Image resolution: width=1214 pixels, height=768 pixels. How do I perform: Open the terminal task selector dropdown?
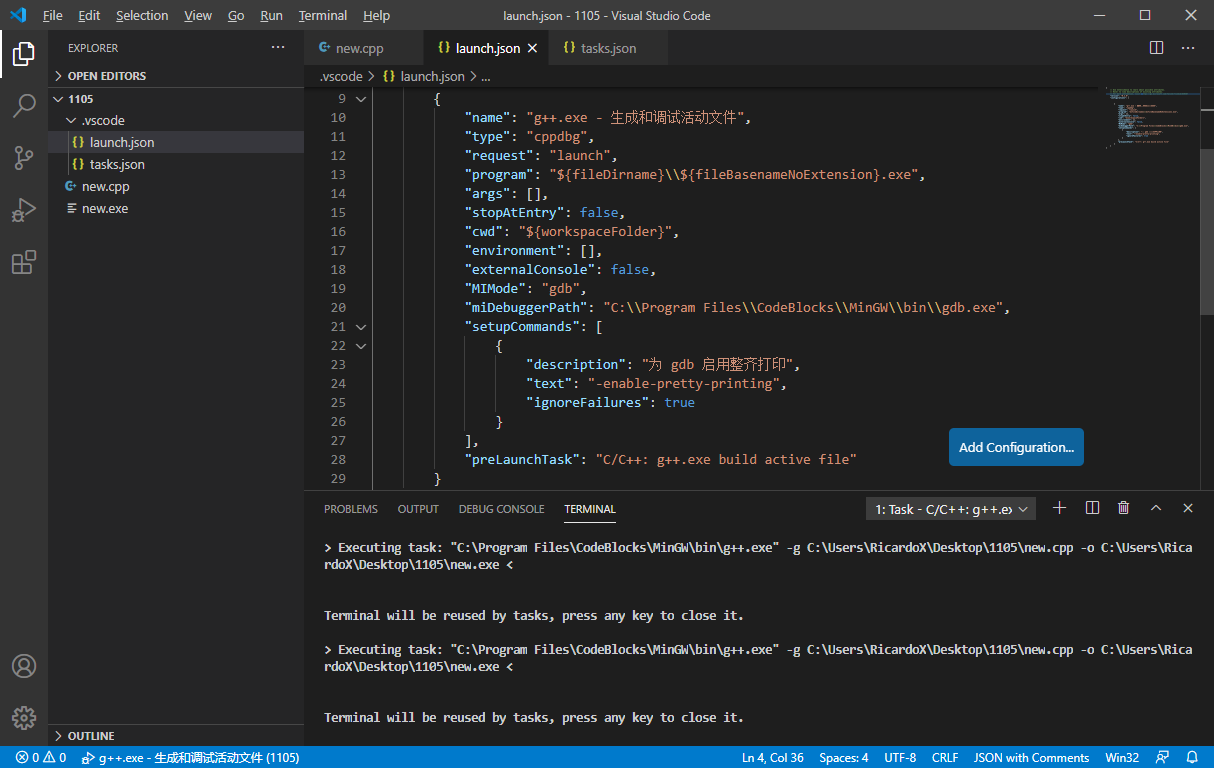coord(950,509)
